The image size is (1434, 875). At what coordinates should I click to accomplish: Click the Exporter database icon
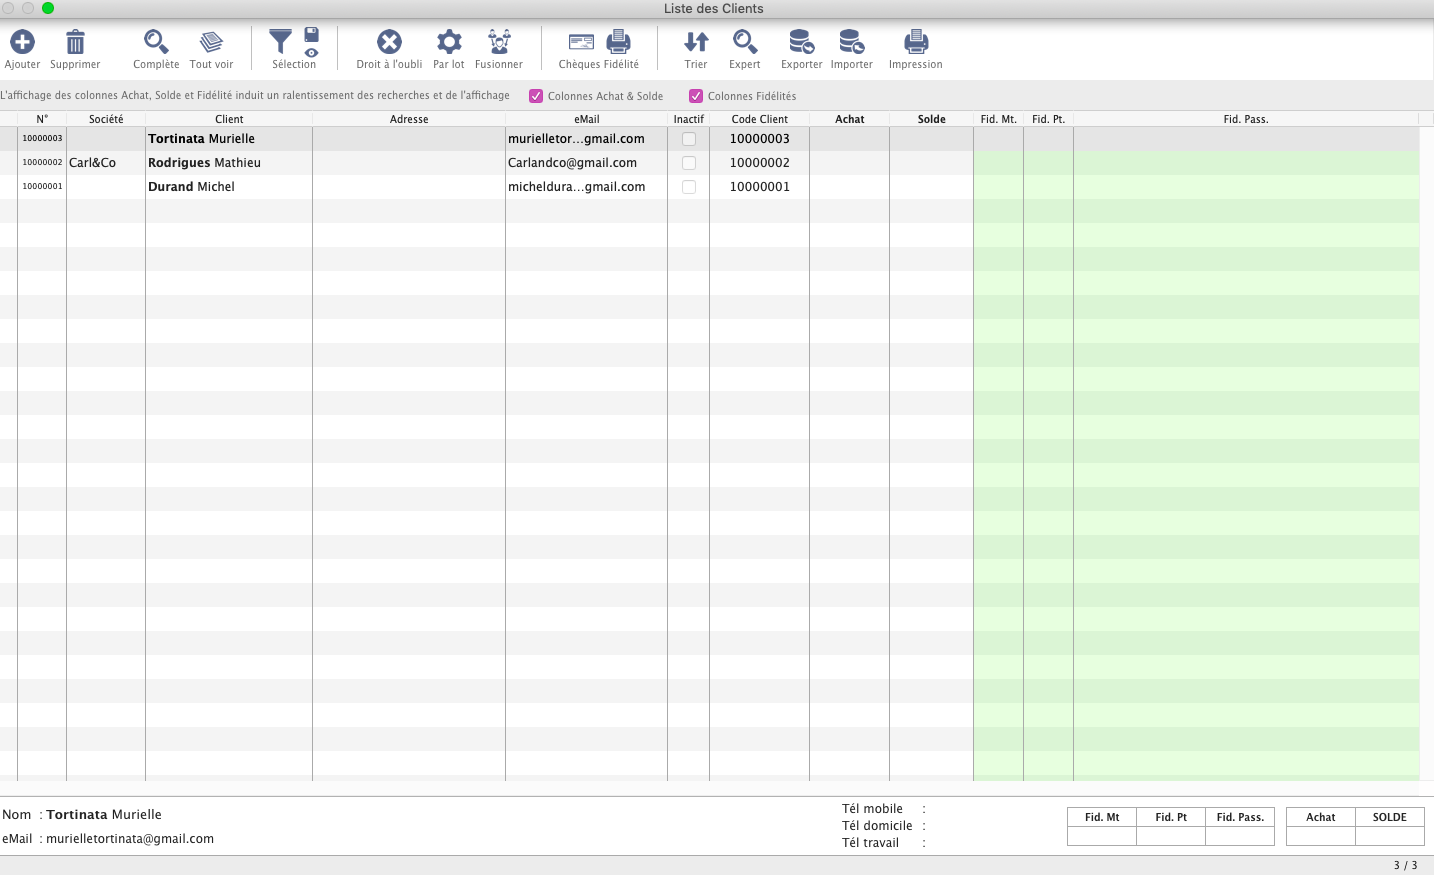(801, 42)
